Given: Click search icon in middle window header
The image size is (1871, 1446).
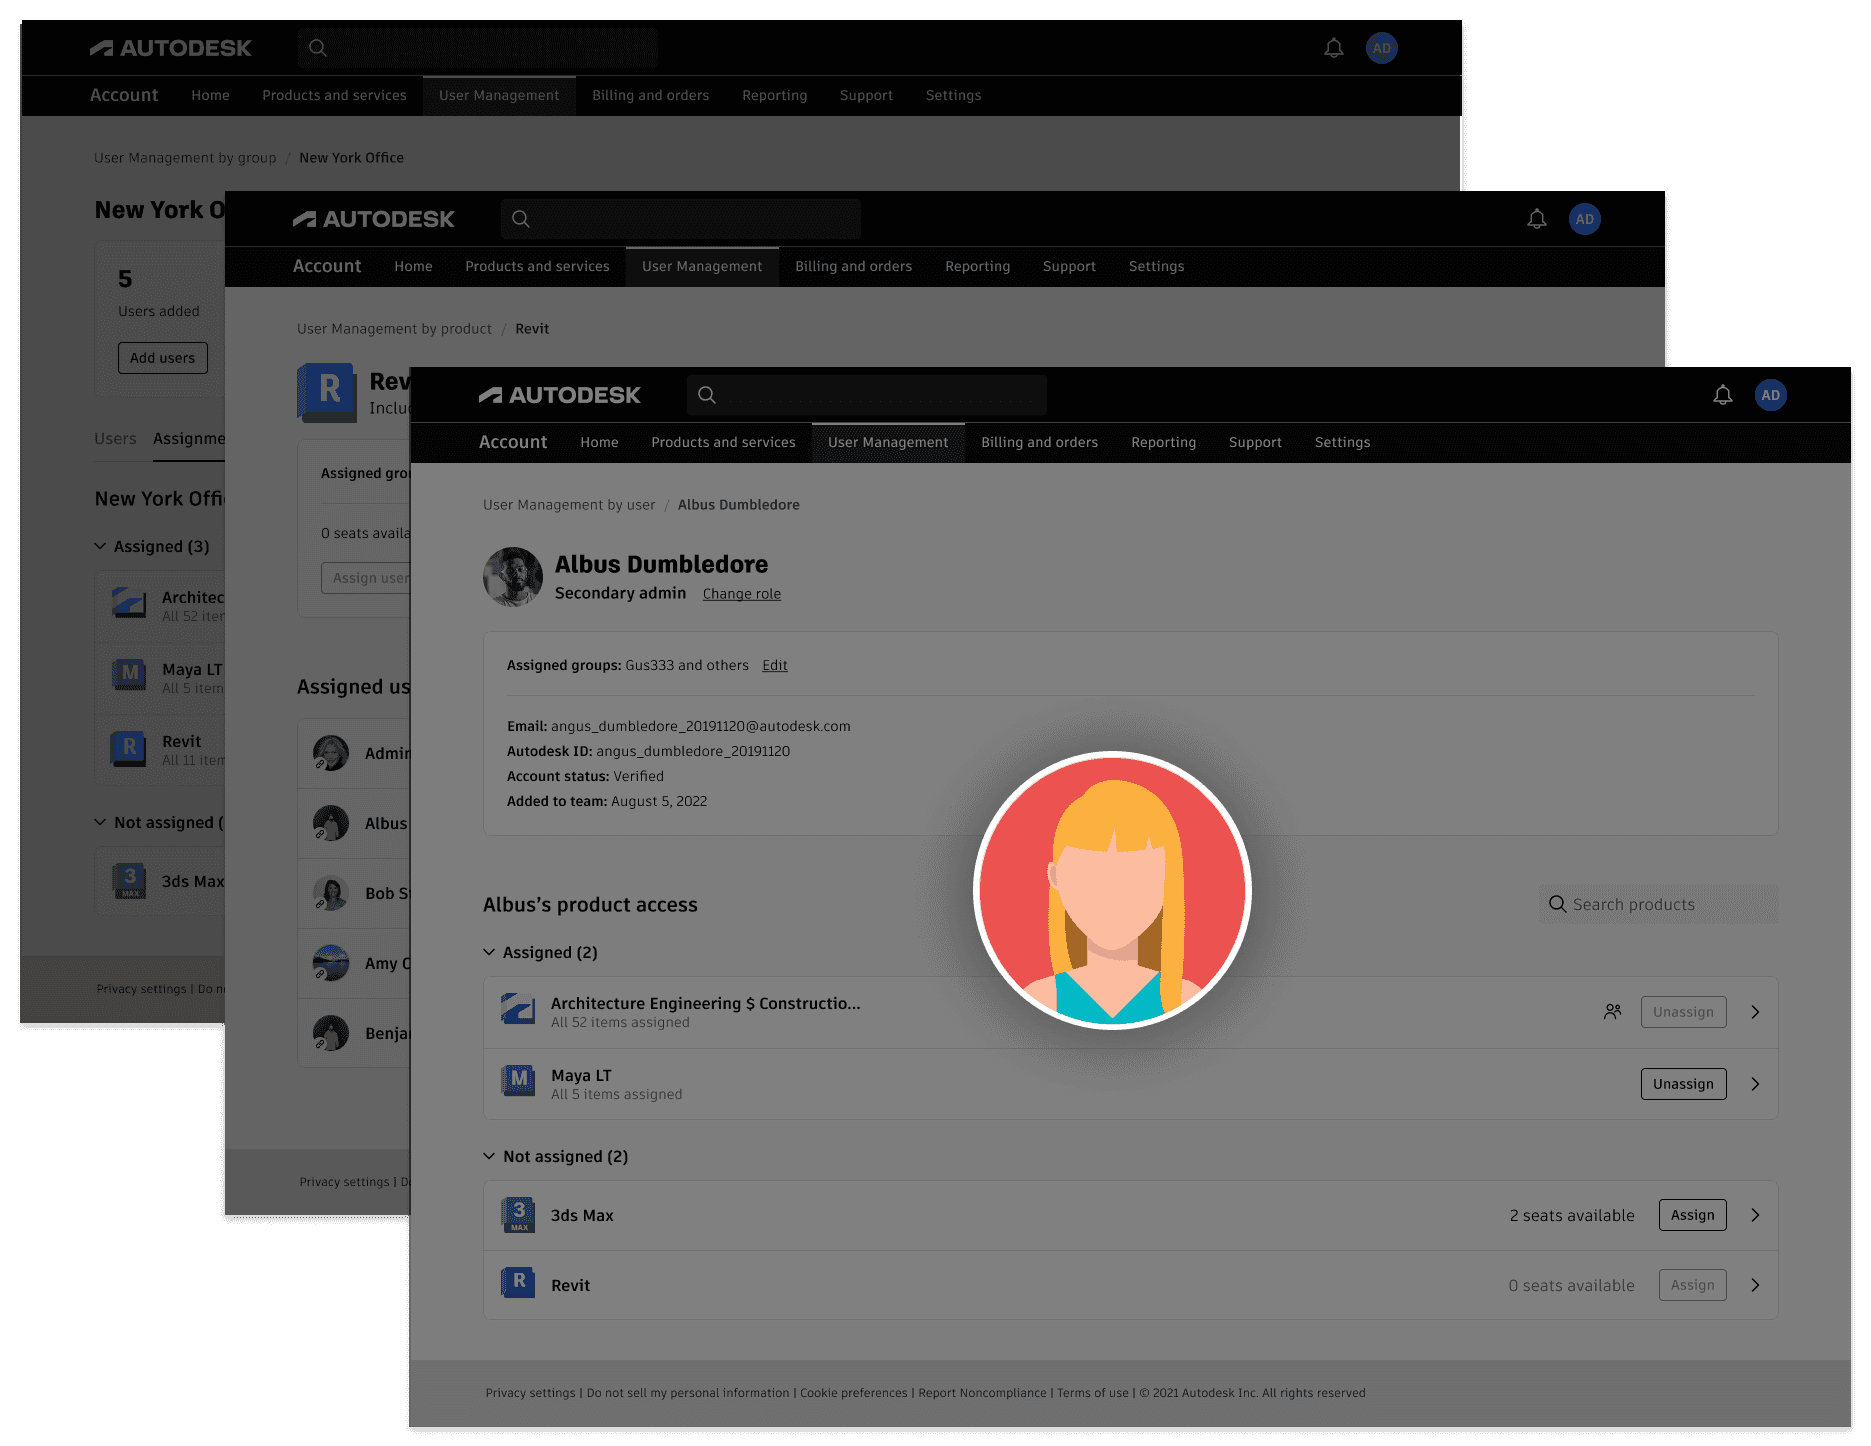Looking at the screenshot, I should [521, 219].
